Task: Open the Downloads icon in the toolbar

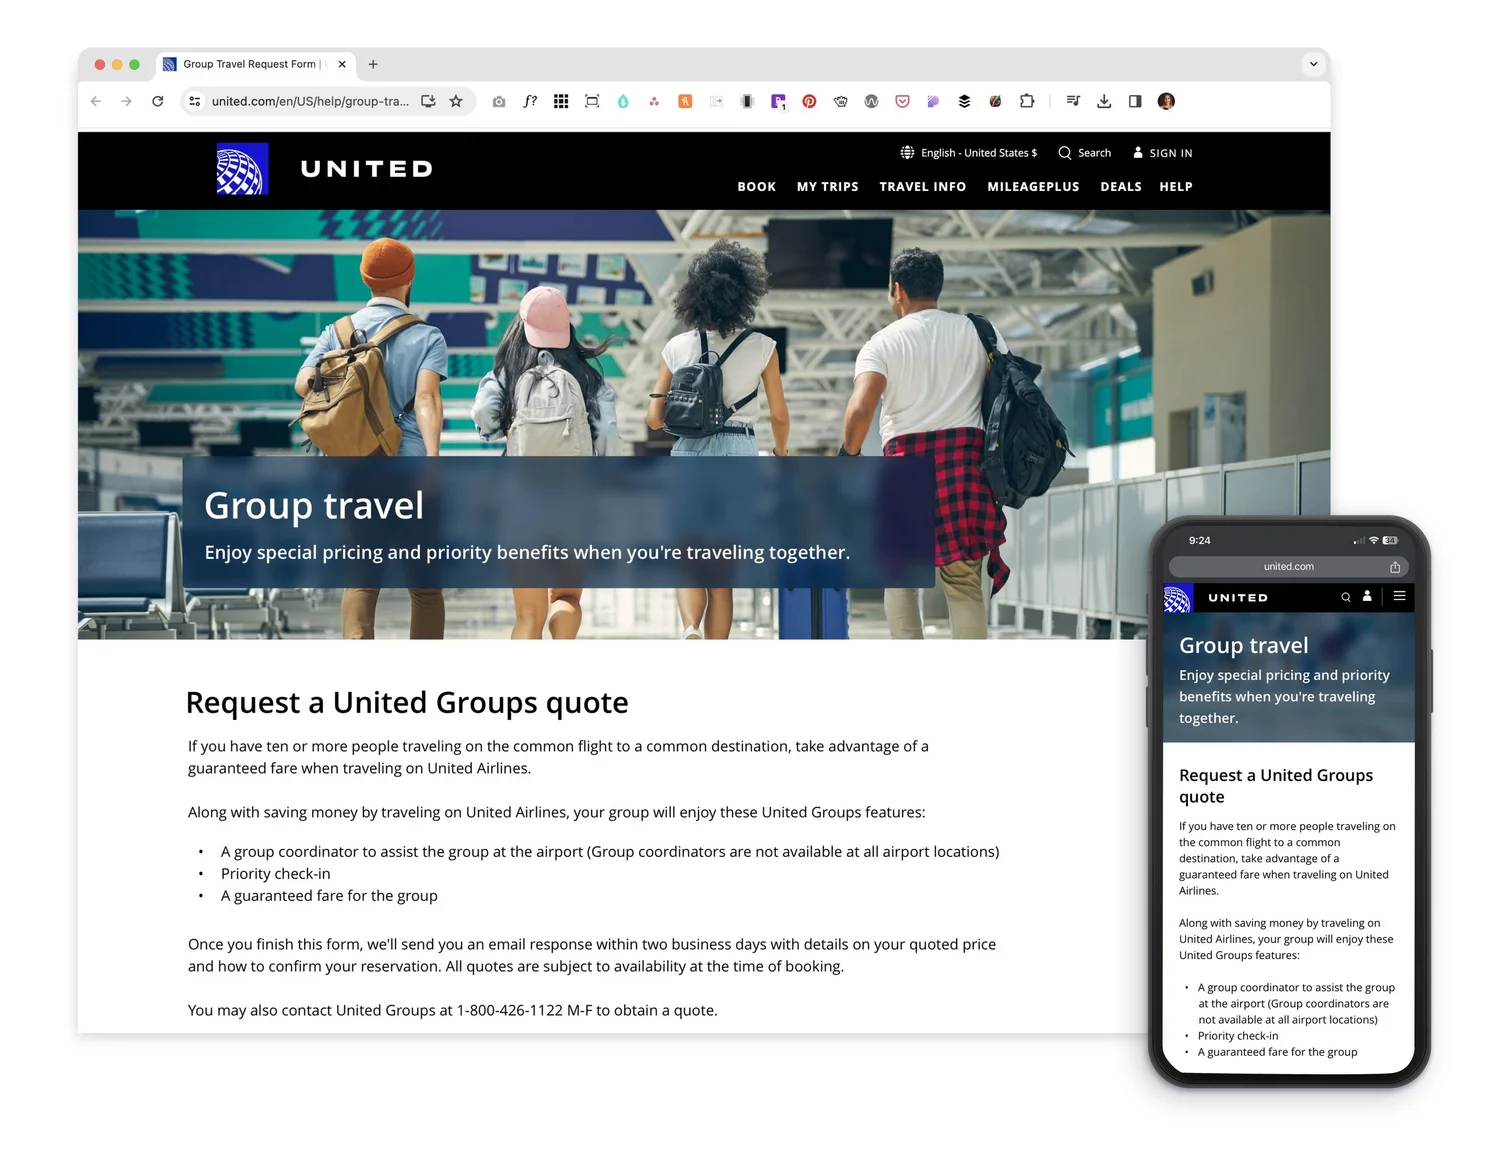Action: pos(1103,101)
